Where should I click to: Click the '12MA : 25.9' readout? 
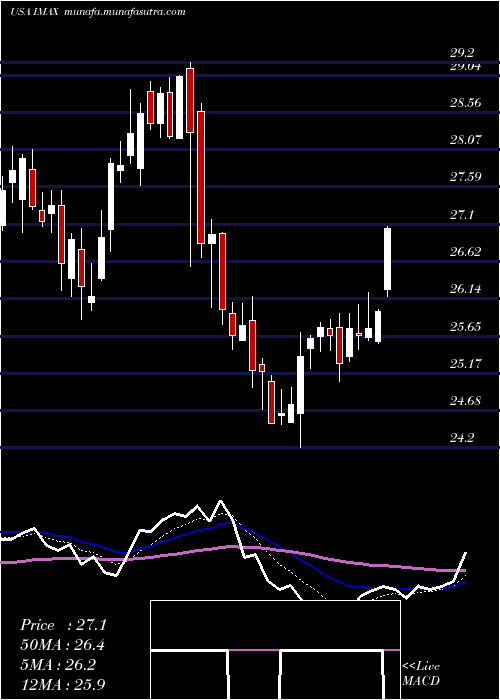tap(63, 685)
